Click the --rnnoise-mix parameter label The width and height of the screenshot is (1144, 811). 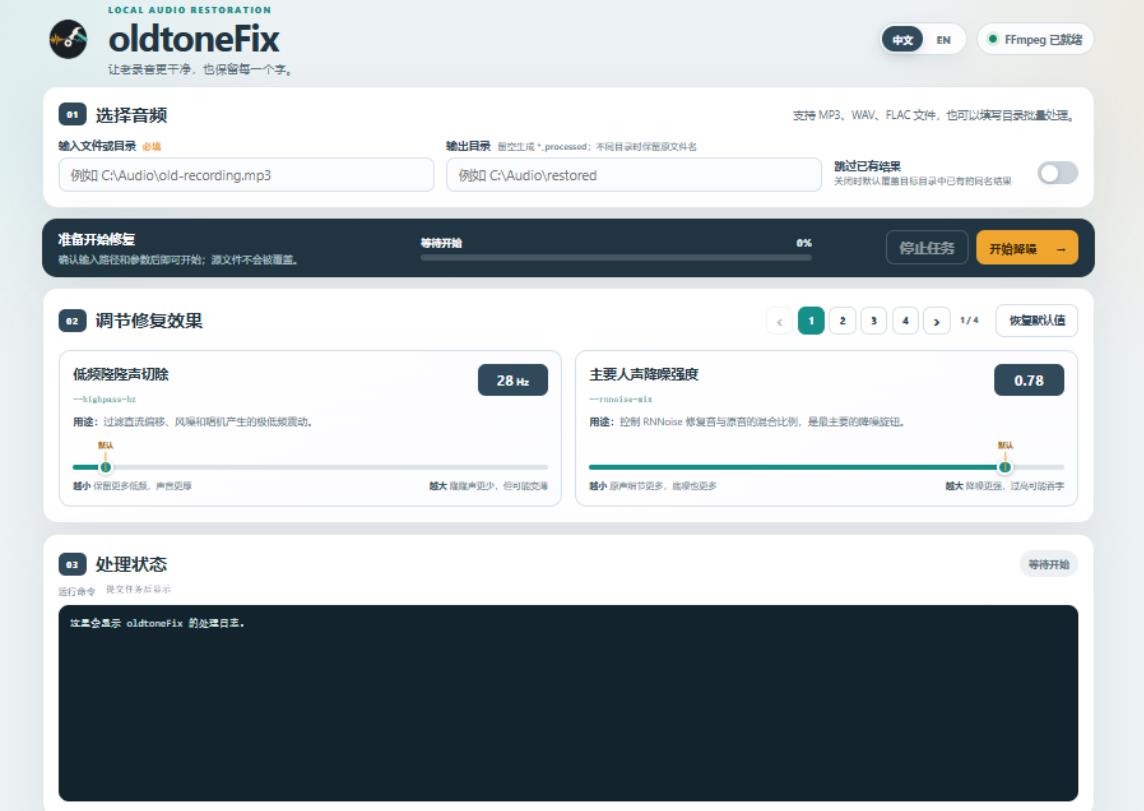[621, 400]
